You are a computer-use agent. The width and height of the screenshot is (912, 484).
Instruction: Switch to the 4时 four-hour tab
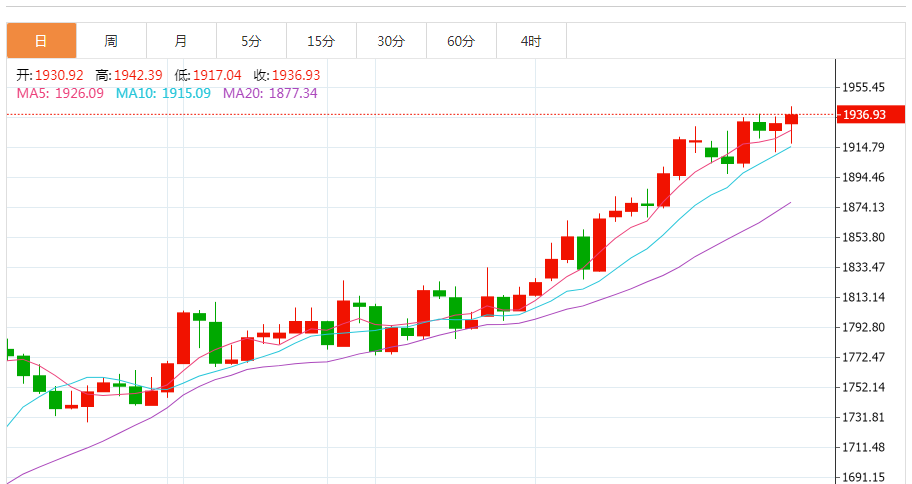531,41
